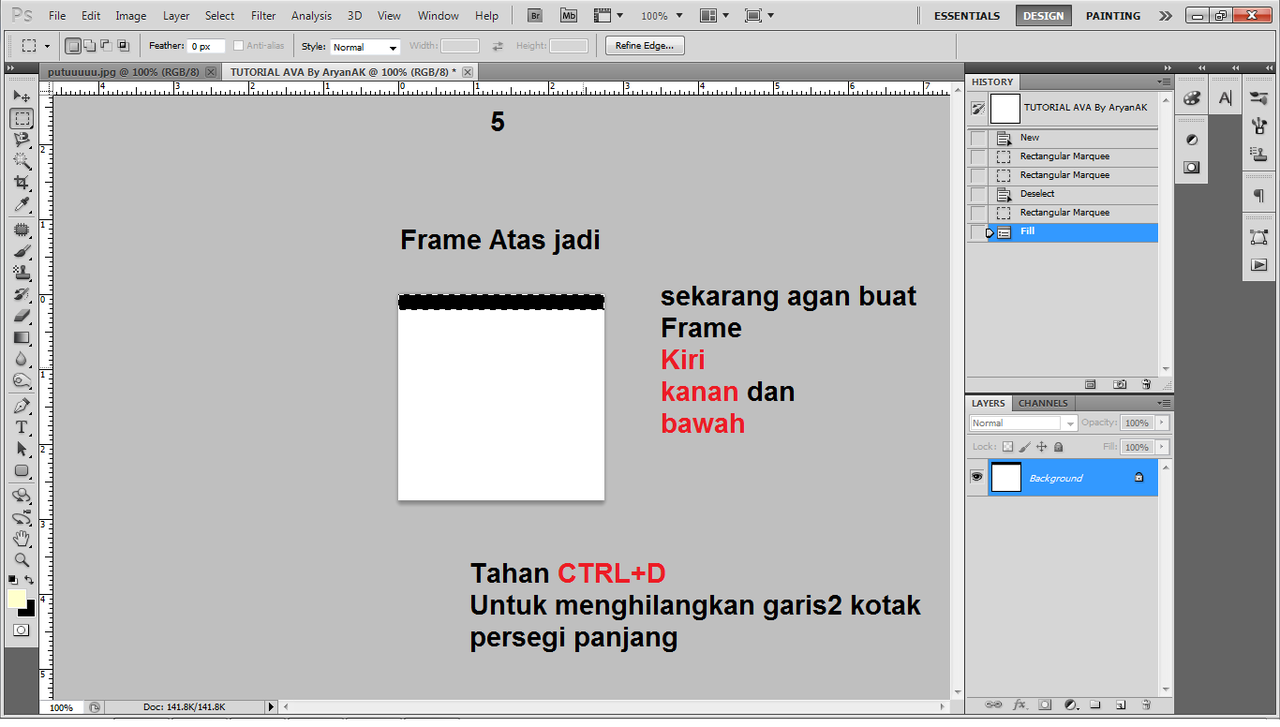Open the Analysis menu
Screen dimensions: 1280x727
(x=311, y=16)
